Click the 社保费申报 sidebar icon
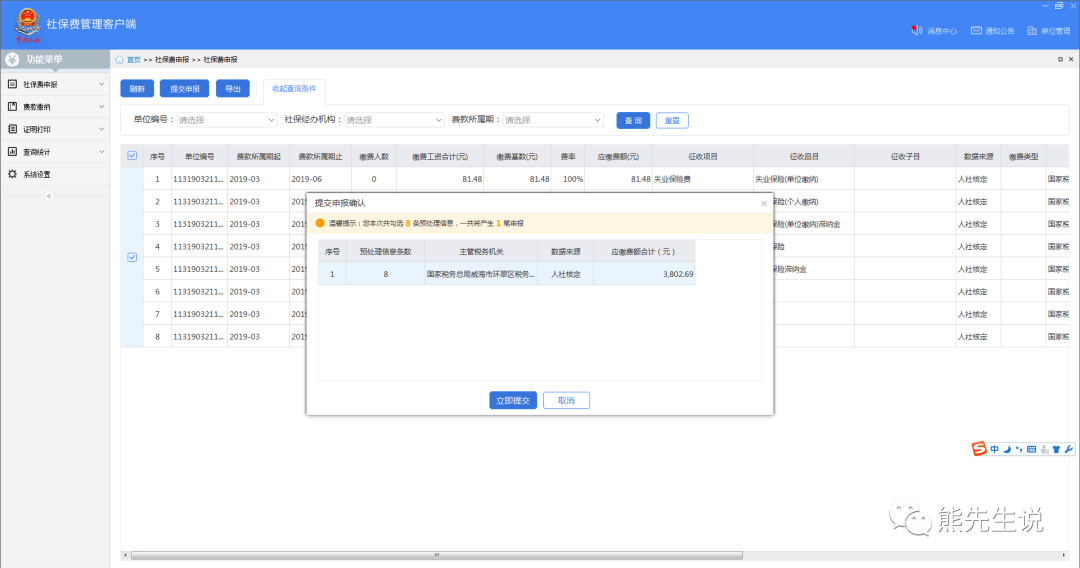Viewport: 1080px width, 568px height. 12,84
